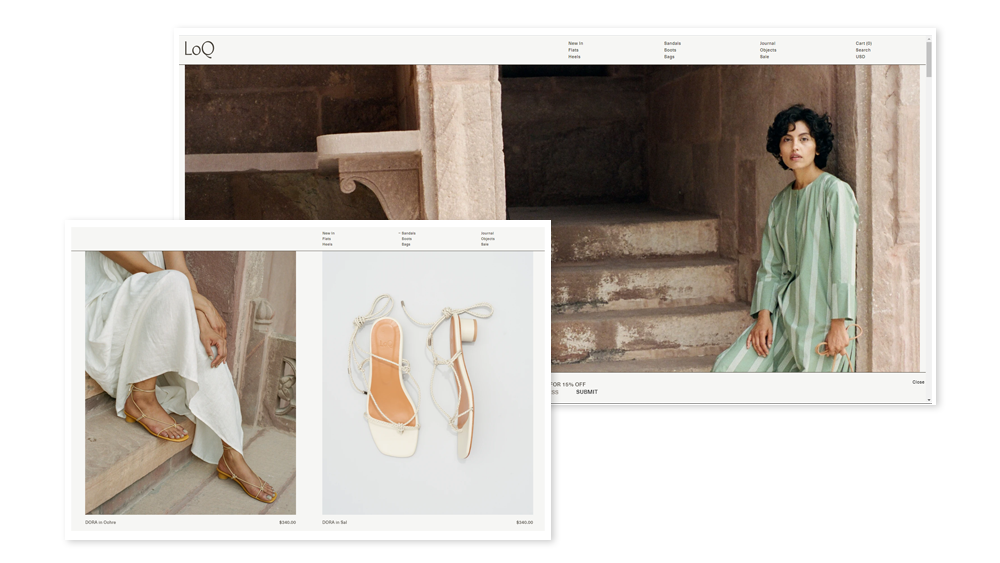
Task: Open the DORA in Sal sandal photo
Action: pos(427,382)
